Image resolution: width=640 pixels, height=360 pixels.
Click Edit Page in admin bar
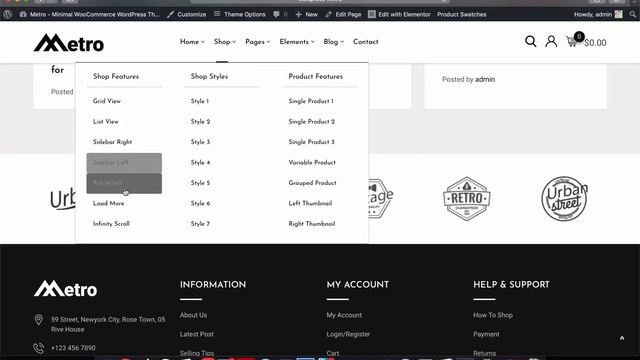click(343, 14)
